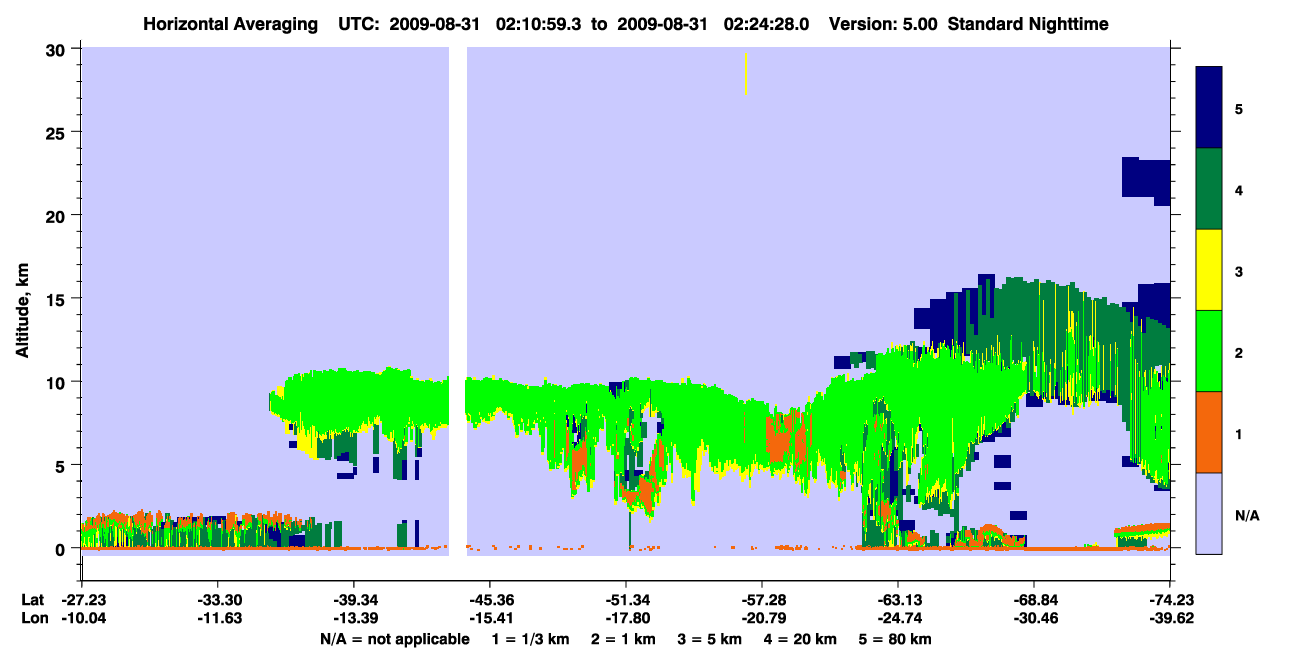Click the dark green colorbar segment labeled 4

1209,189
